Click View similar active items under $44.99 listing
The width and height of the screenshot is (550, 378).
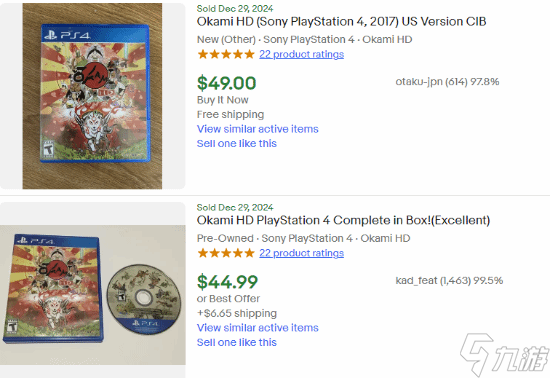[257, 328]
